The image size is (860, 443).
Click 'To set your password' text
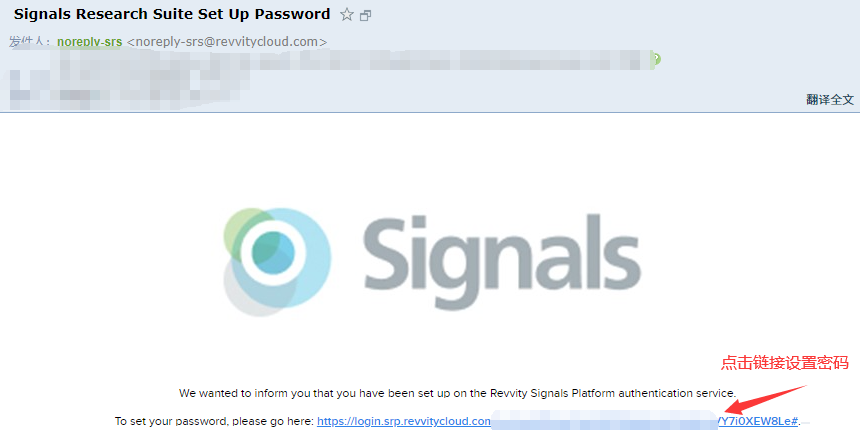[214, 422]
